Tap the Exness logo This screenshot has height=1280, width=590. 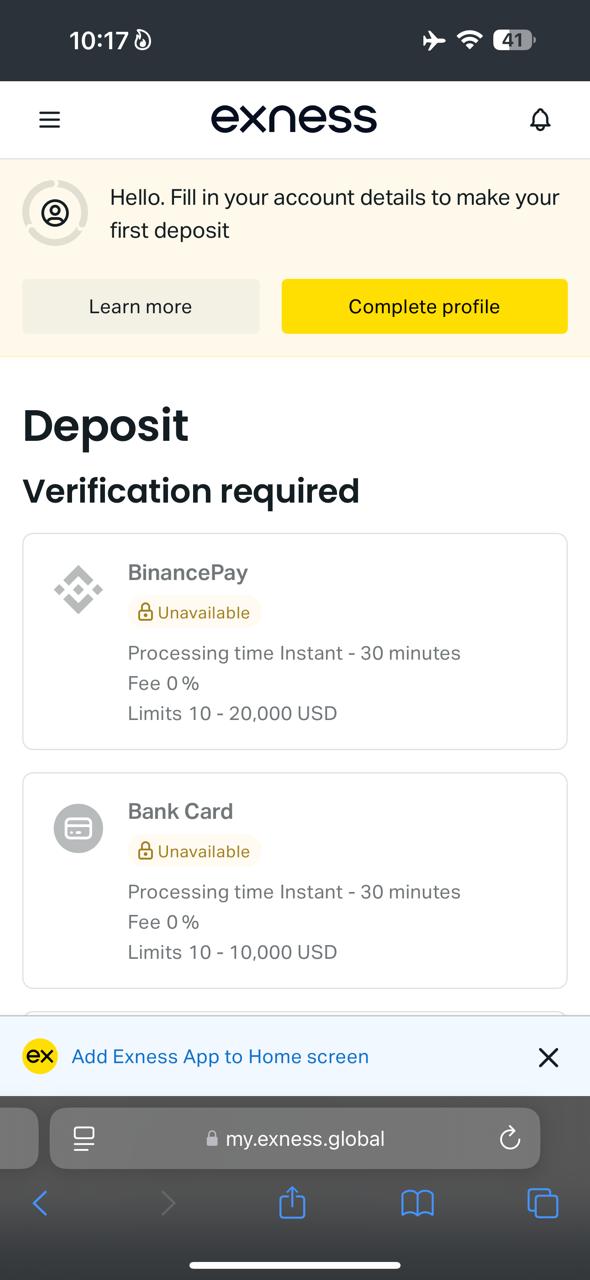294,119
